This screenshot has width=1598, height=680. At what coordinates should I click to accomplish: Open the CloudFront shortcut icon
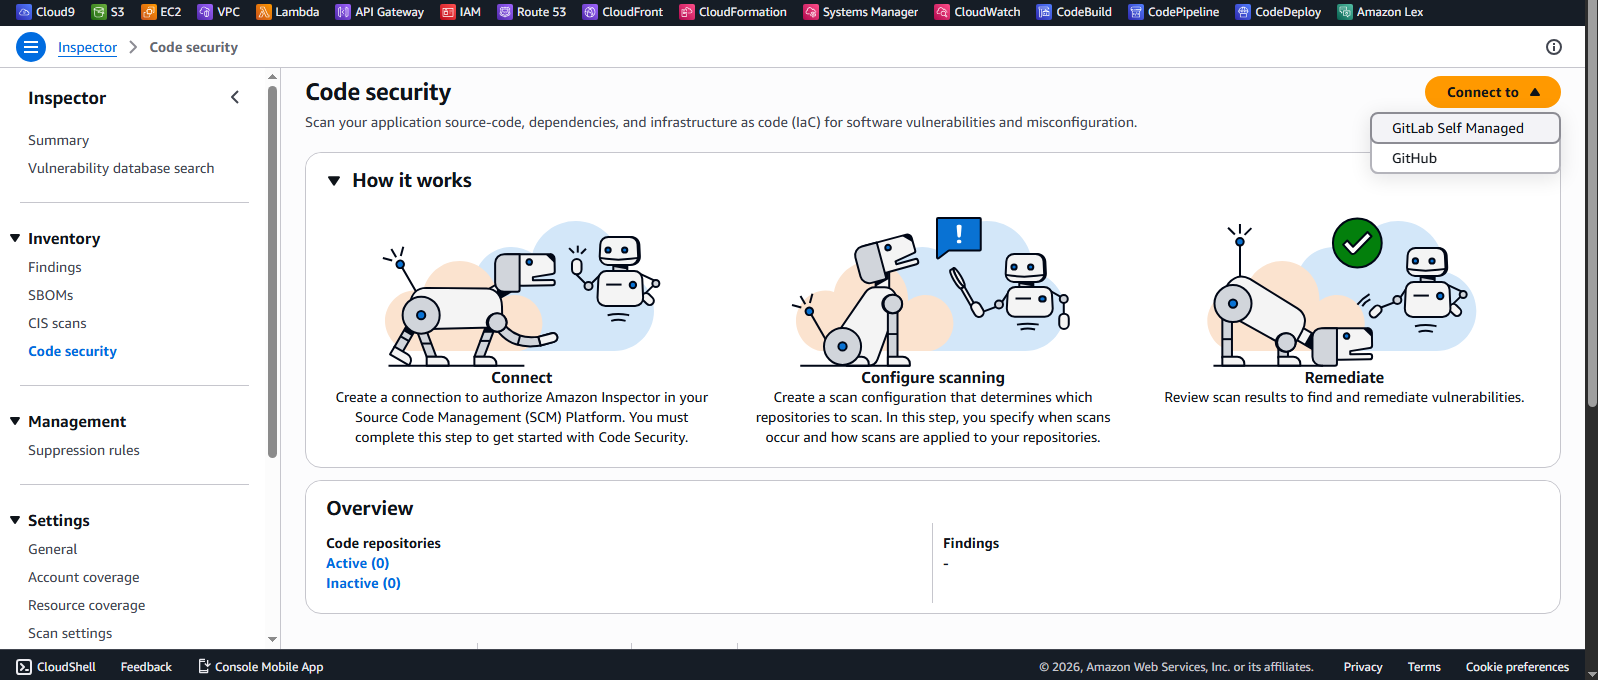(x=590, y=12)
